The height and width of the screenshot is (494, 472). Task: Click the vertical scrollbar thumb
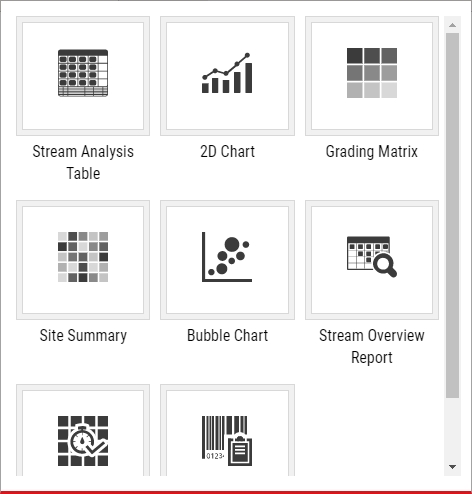click(452, 215)
